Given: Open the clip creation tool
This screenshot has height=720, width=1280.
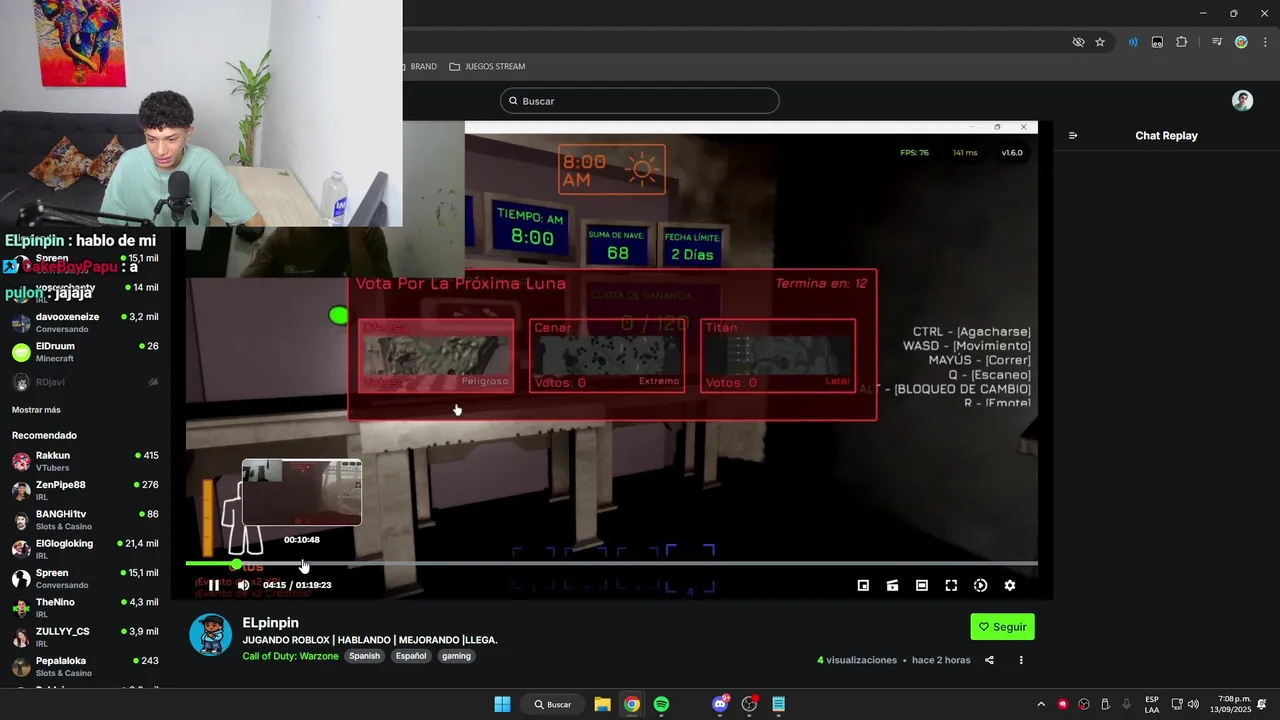Looking at the screenshot, I should pos(892,586).
